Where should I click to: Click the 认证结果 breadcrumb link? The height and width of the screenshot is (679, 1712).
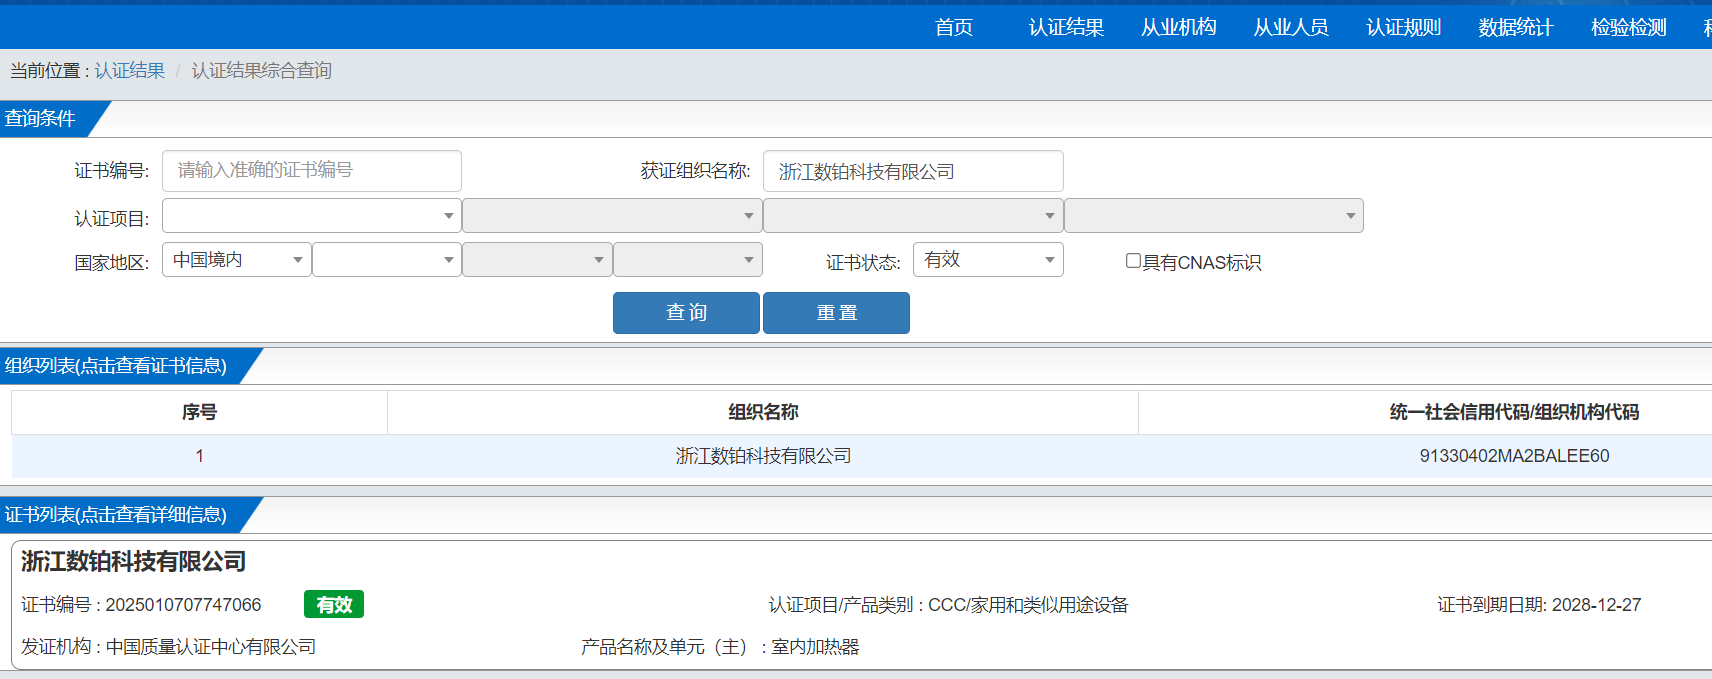click(130, 71)
